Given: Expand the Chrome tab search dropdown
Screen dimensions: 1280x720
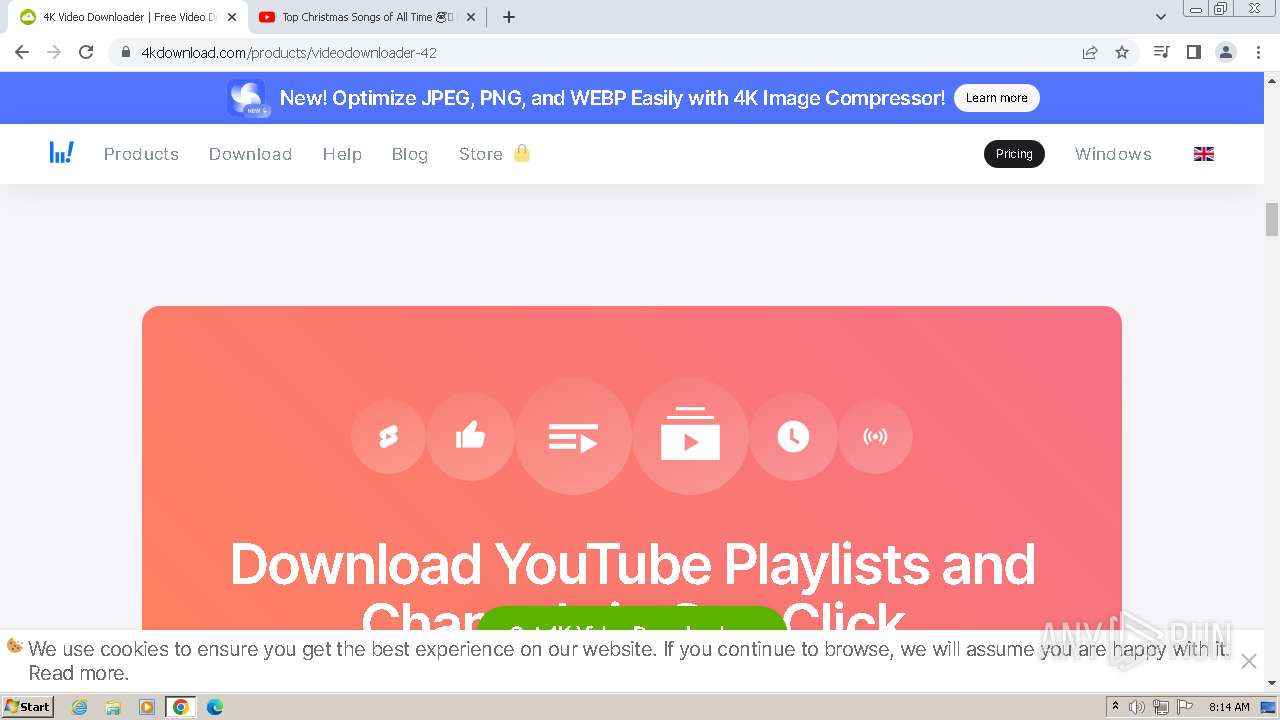Looking at the screenshot, I should click(x=1161, y=17).
